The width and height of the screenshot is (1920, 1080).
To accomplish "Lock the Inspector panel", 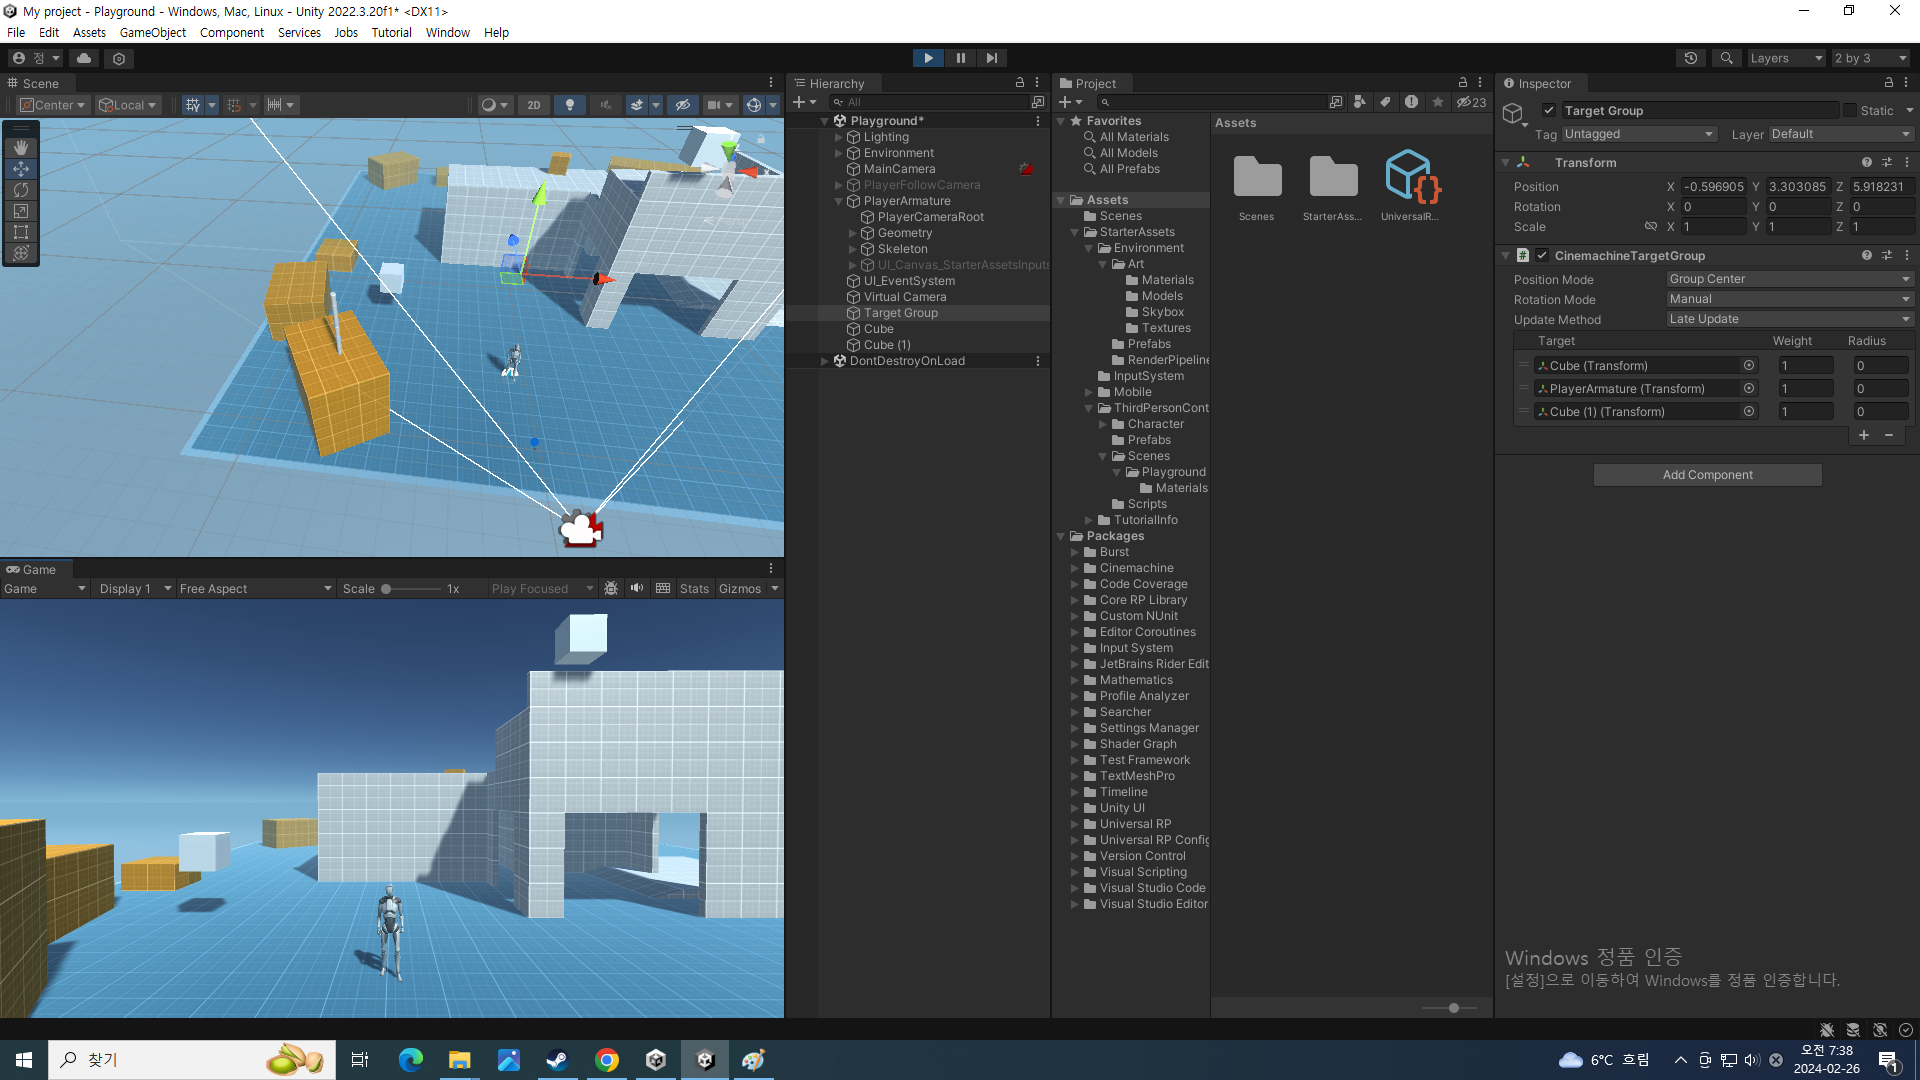I will [1888, 83].
